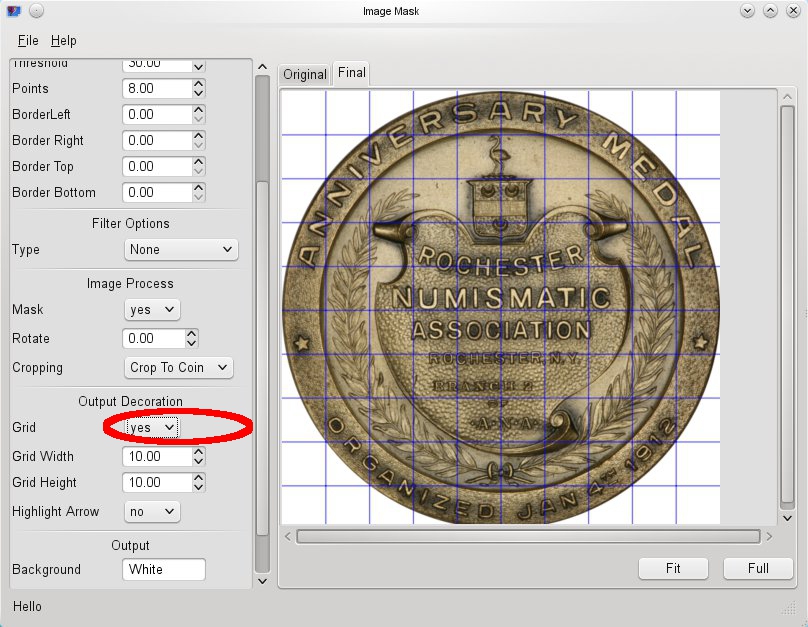Click the image view scroll-down arrow
The height and width of the screenshot is (627, 808).
(787, 518)
